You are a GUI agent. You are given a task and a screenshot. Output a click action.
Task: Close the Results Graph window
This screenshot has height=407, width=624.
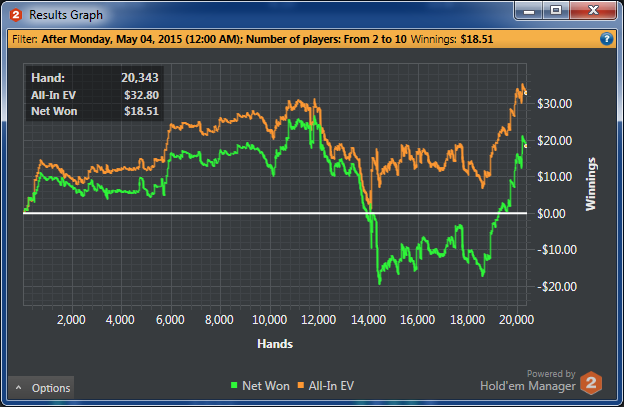(593, 11)
